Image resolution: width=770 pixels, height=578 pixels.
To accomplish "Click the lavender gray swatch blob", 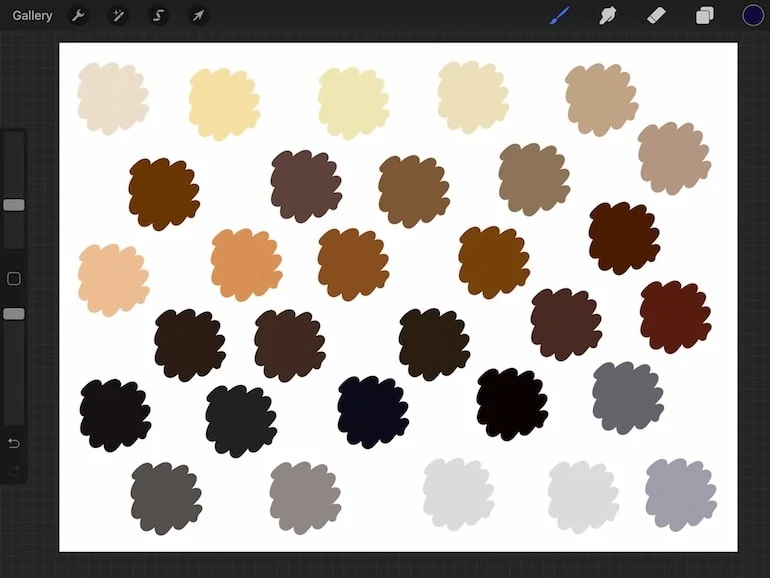I will [x=681, y=495].
